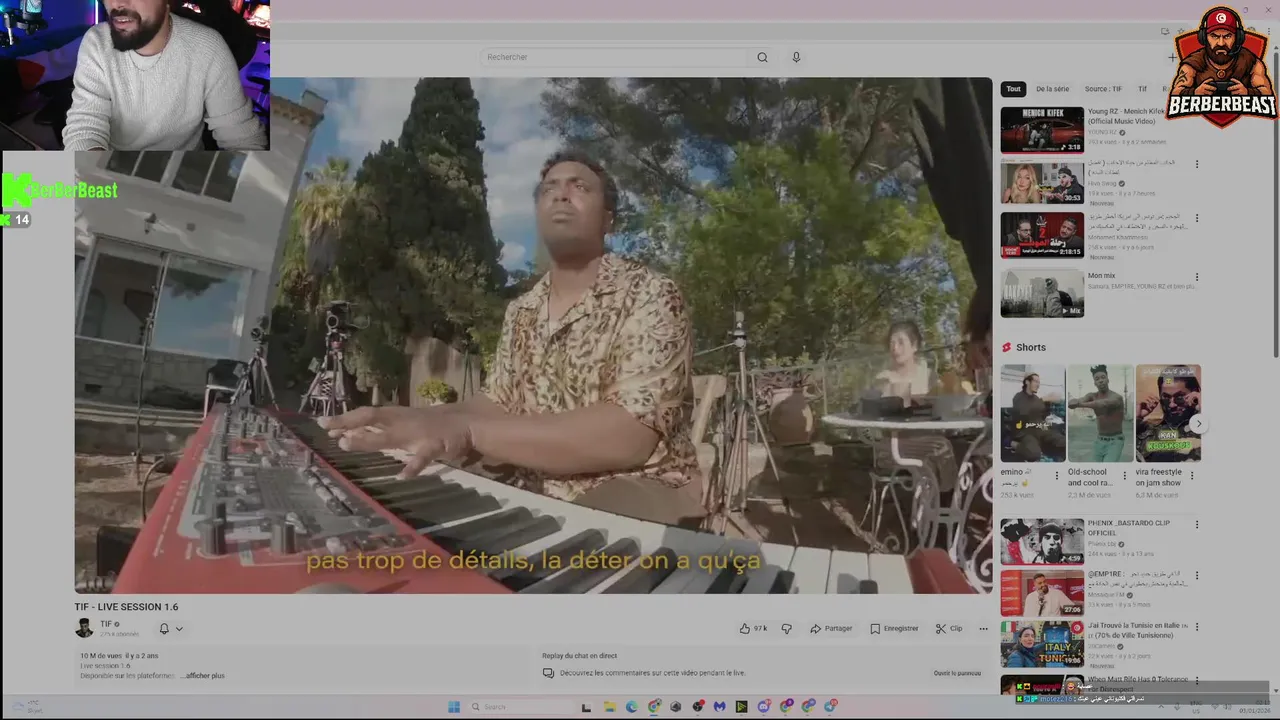Click Replay du chat en direct text
Image resolution: width=1280 pixels, height=720 pixels.
pyautogui.click(x=579, y=656)
